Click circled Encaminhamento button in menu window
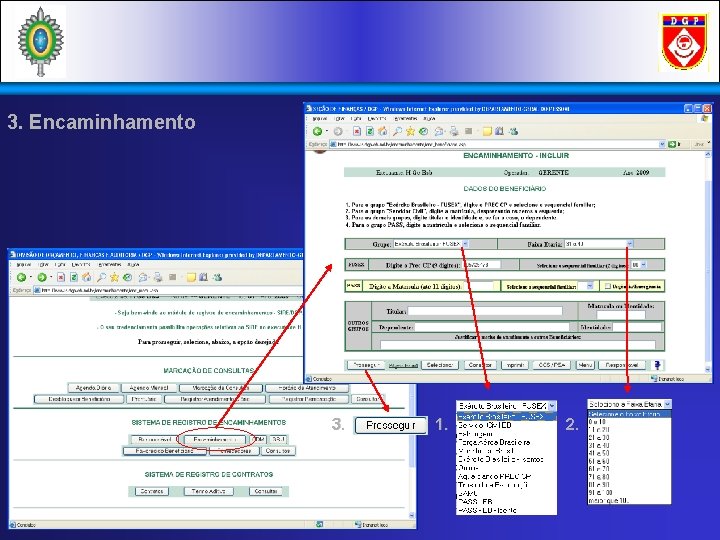 tap(215, 439)
